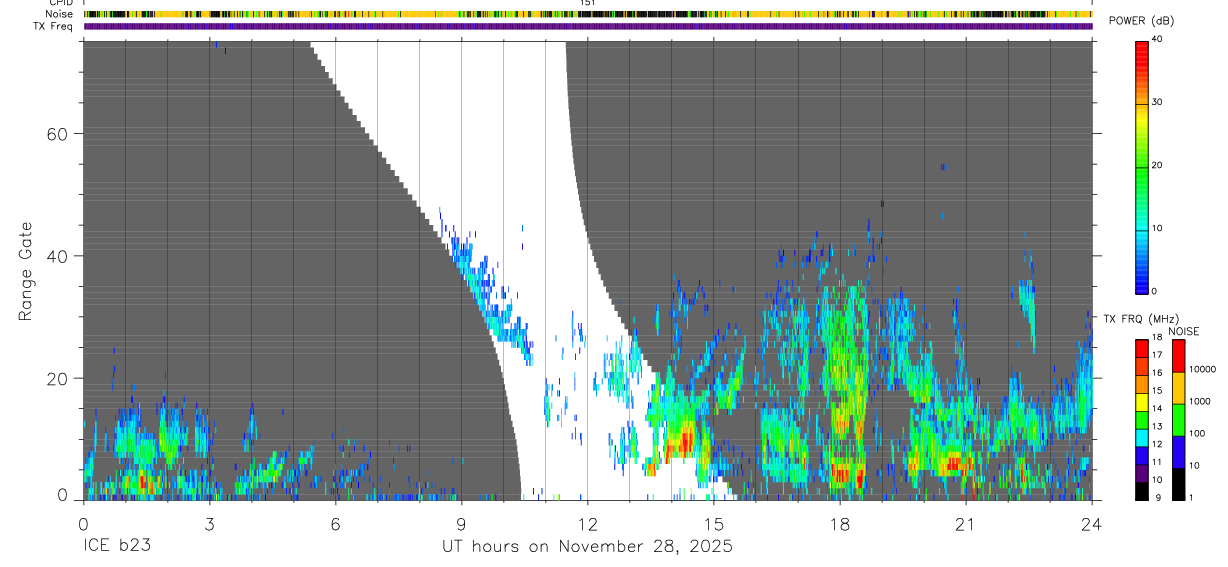
Task: Click the '21' hour tick on the time axis
Action: click(x=966, y=524)
